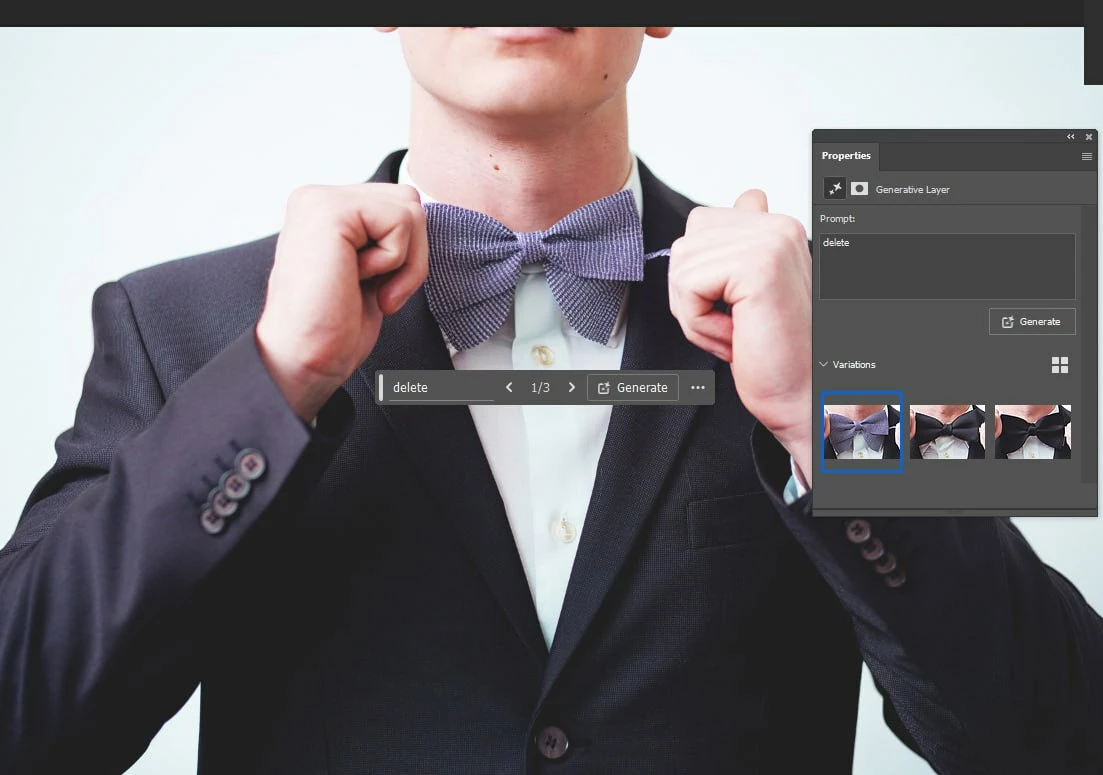Go to next variation in task bar
This screenshot has height=775, width=1103.
571,388
